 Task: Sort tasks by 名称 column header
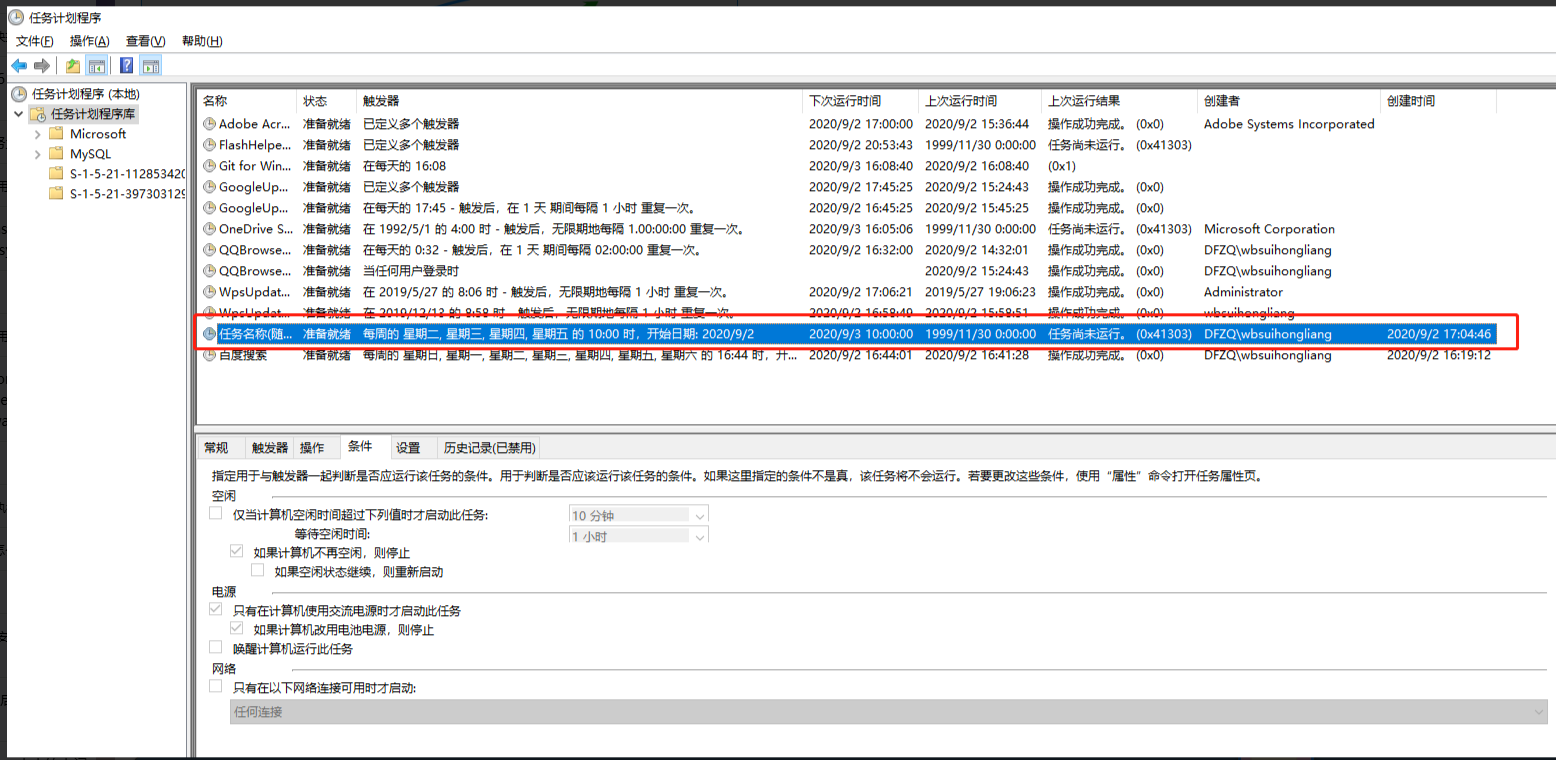pos(215,101)
